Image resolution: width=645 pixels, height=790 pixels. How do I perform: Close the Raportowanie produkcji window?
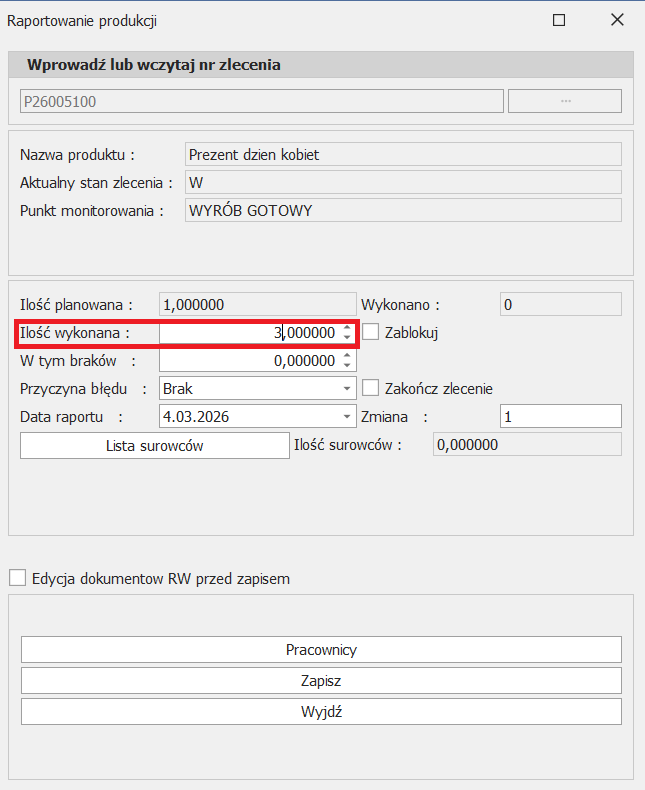coord(617,20)
